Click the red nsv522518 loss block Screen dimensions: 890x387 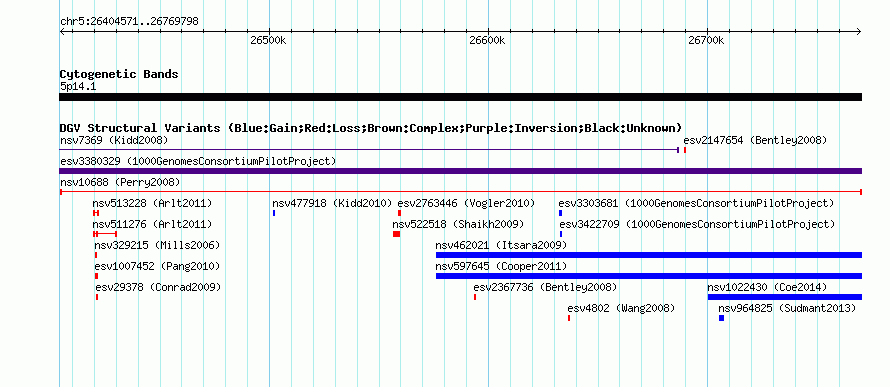(396, 234)
